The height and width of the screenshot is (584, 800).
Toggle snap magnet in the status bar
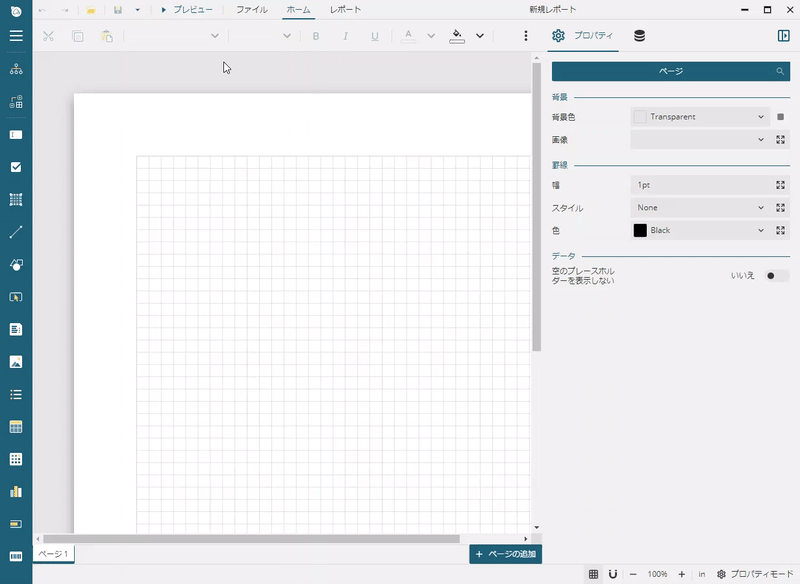point(613,574)
